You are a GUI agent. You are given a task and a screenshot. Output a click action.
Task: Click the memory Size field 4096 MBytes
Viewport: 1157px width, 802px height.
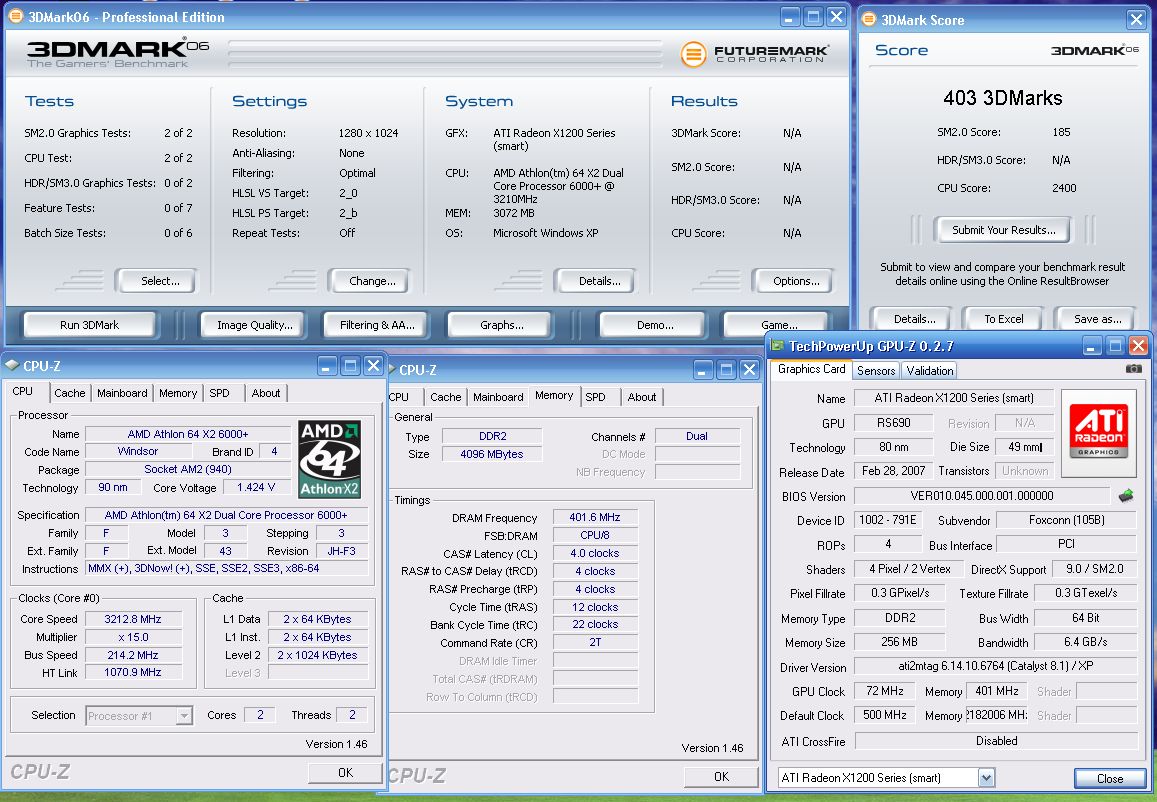pos(491,454)
